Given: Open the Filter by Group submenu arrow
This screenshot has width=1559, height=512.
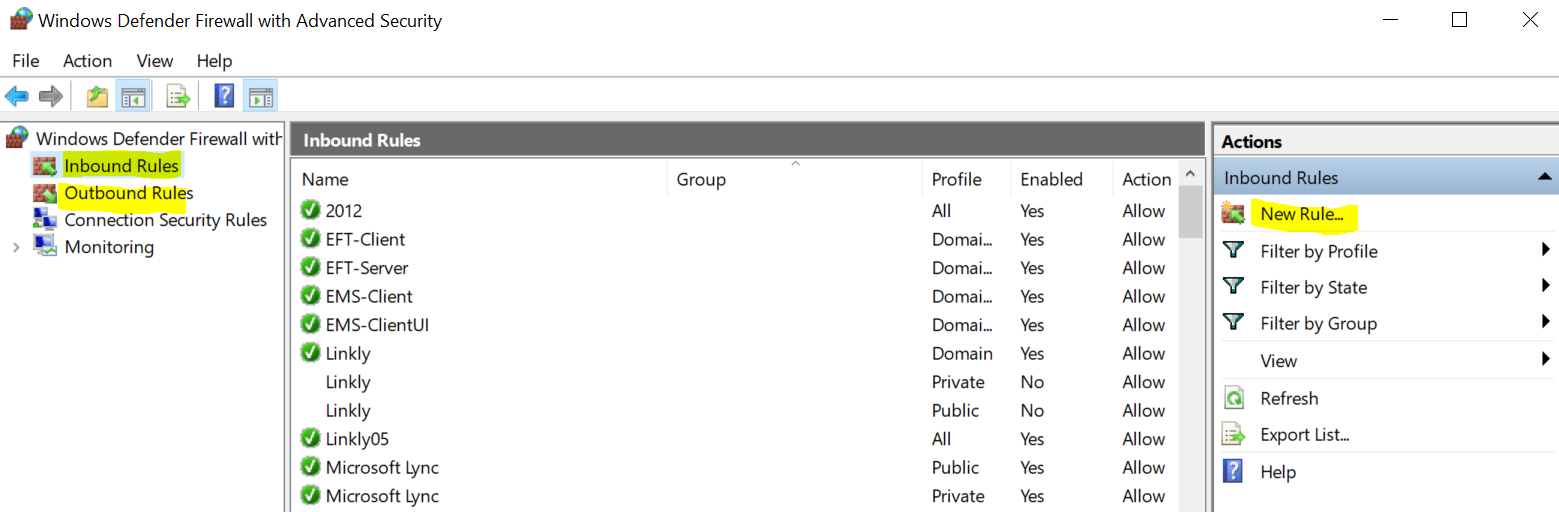Looking at the screenshot, I should click(1546, 322).
